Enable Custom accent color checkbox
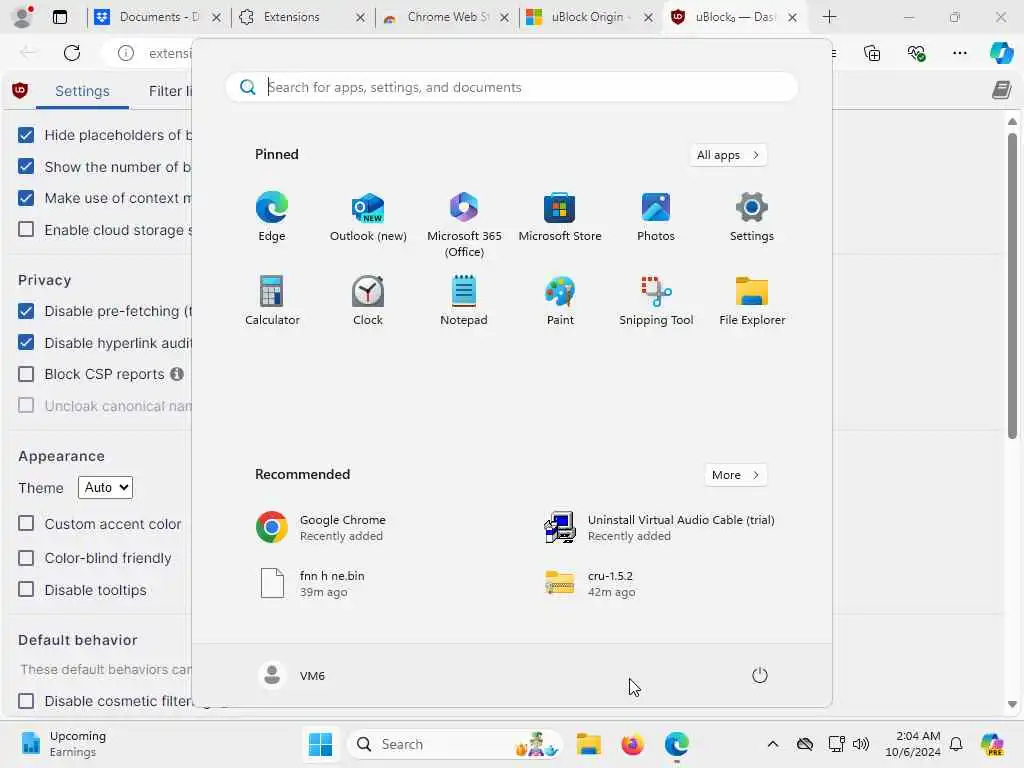 click(26, 524)
